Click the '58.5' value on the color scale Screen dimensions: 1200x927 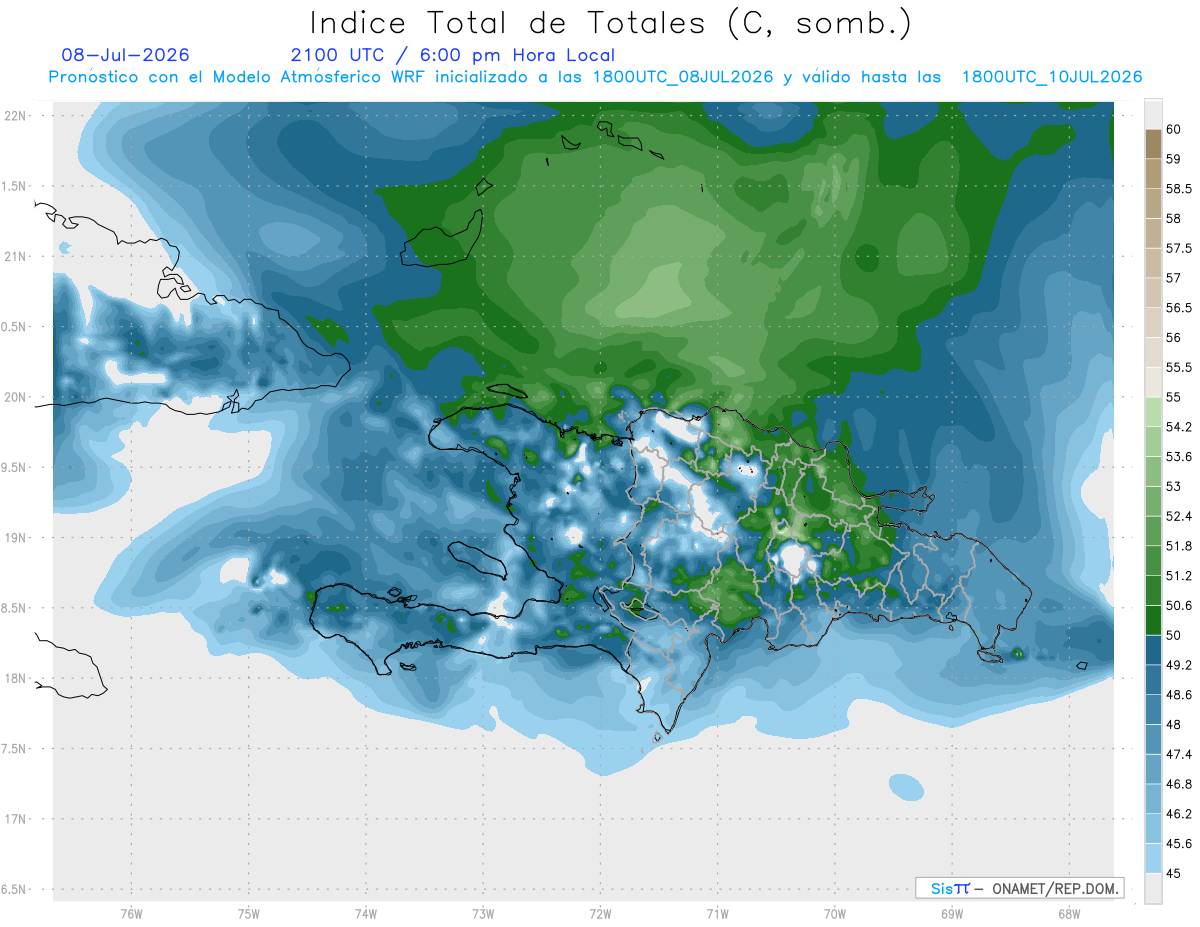pos(1179,188)
